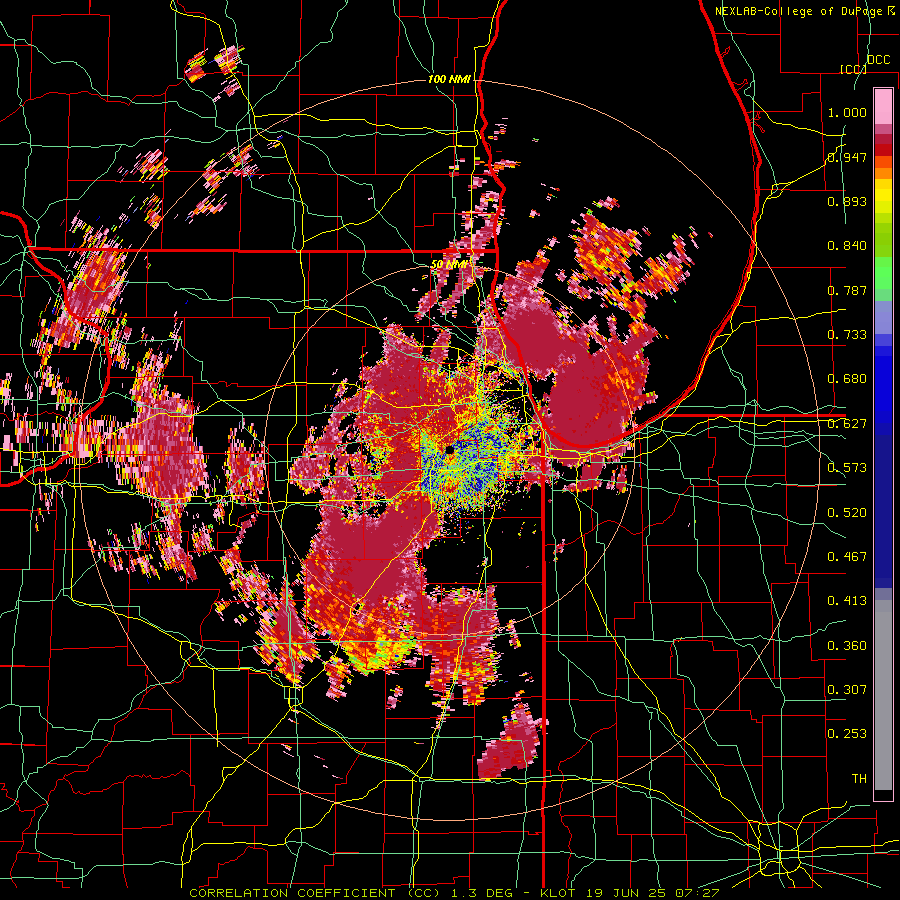
Task: Click the 0.680 legend value
Action: [x=847, y=379]
